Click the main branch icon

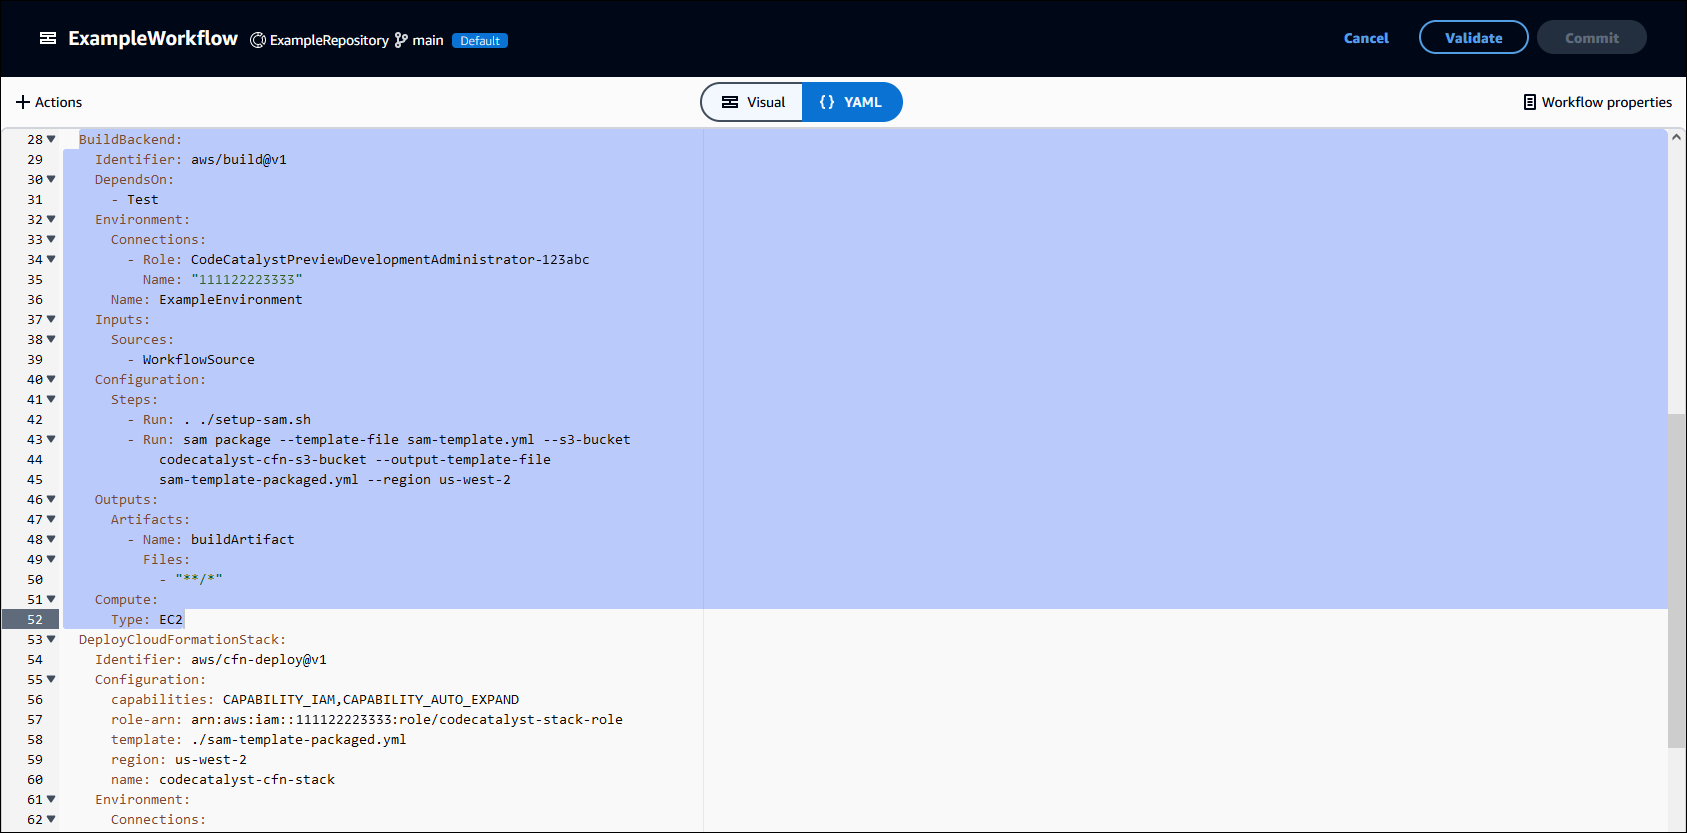(x=401, y=40)
